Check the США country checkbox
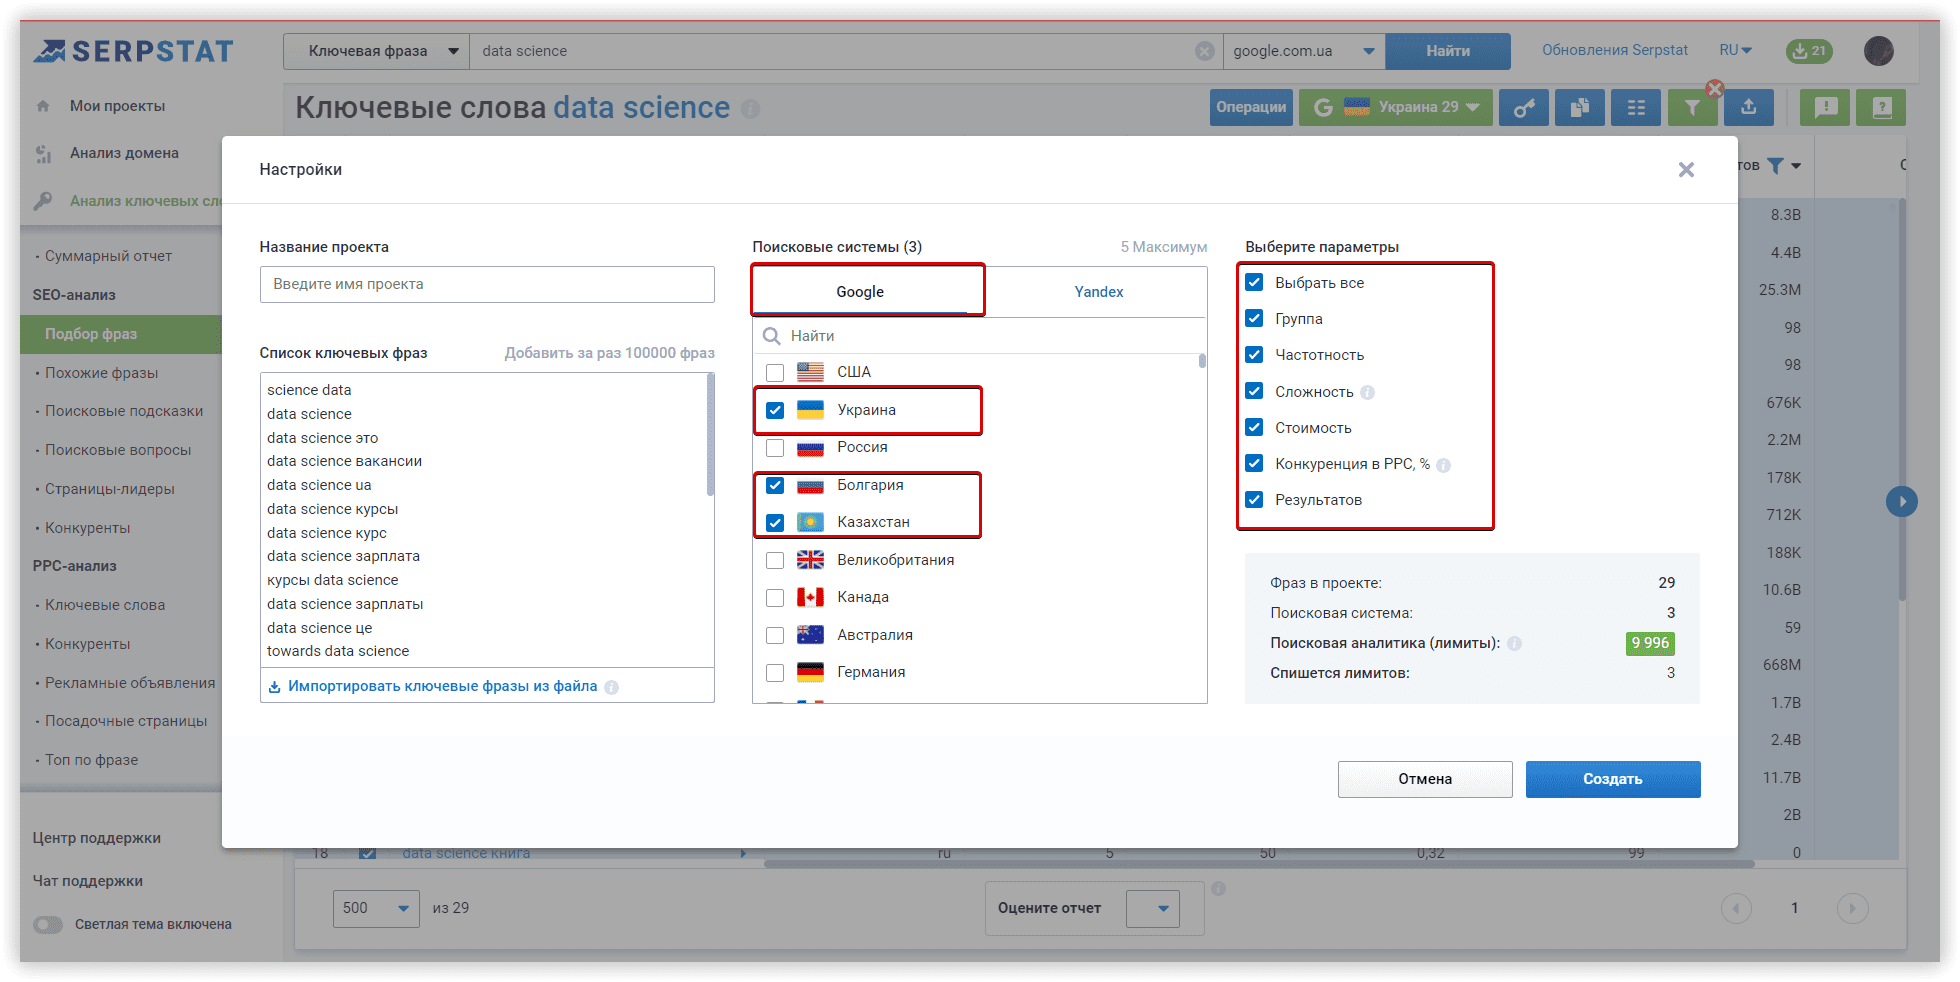Viewport: 1960px width, 982px height. [x=775, y=373]
